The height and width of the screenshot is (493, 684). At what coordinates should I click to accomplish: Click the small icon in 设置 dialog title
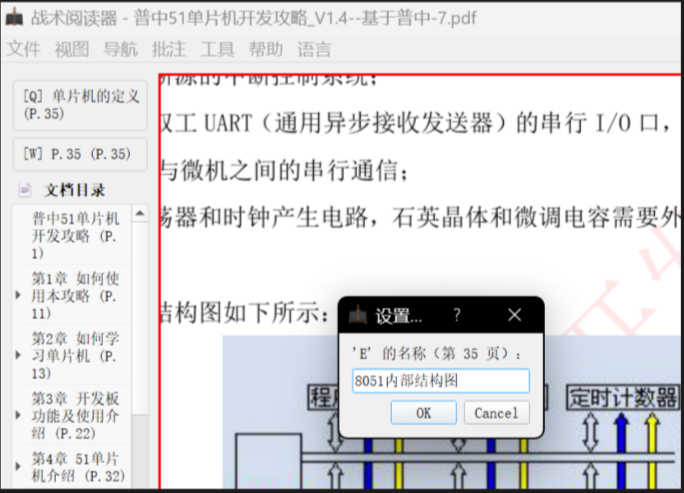357,315
